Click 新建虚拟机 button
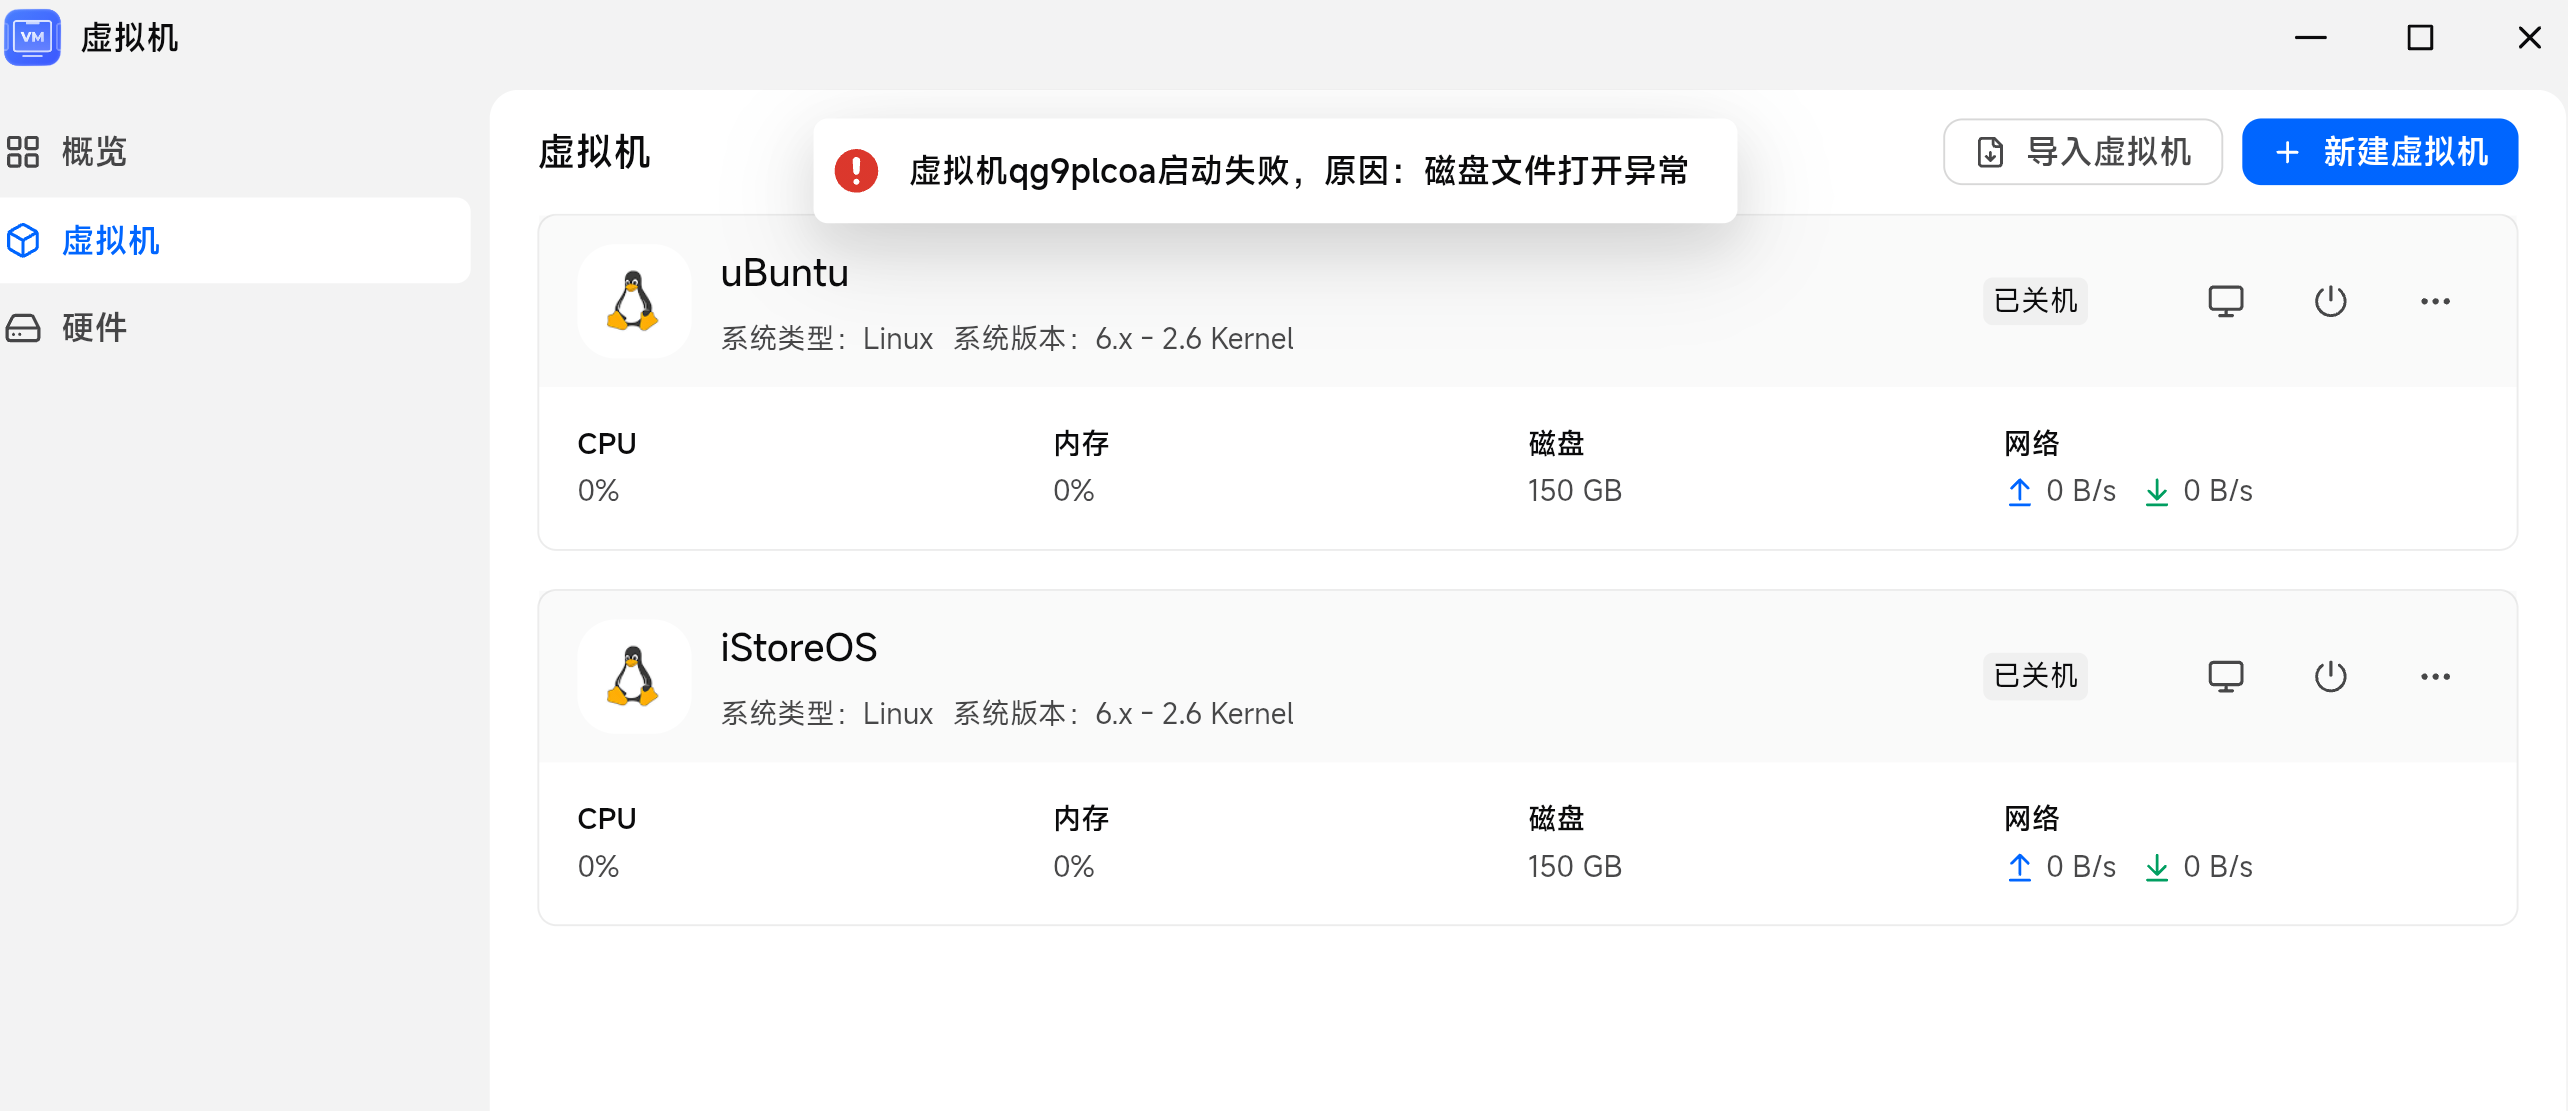This screenshot has height=1111, width=2568. coord(2380,152)
